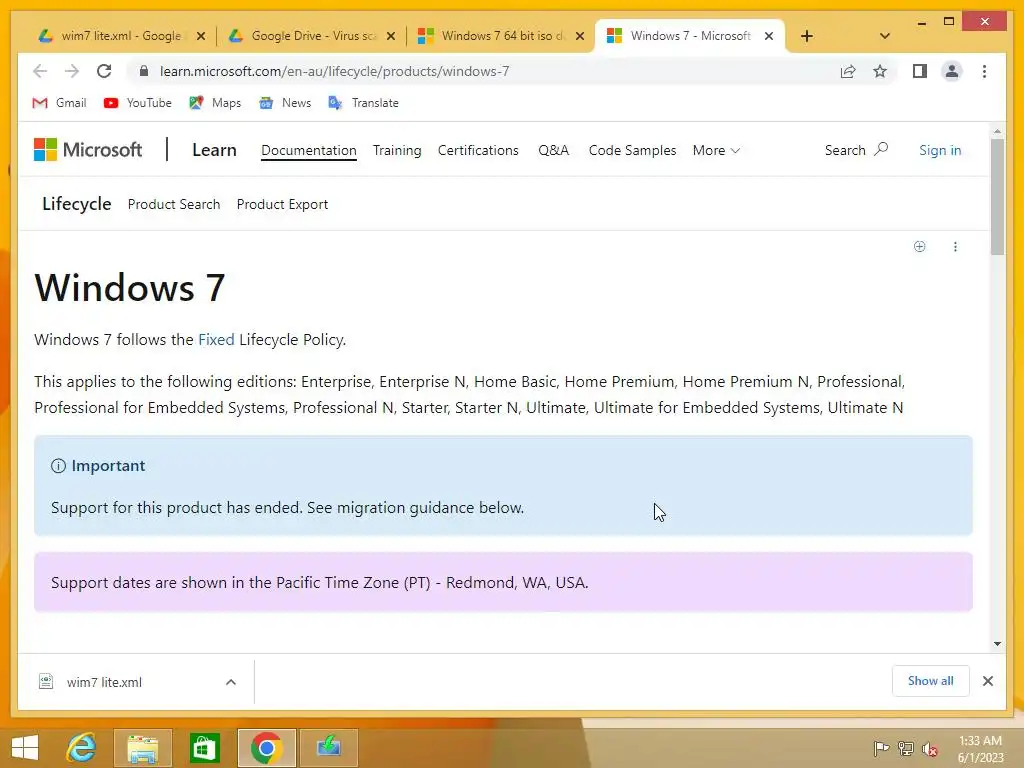The width and height of the screenshot is (1024, 768).
Task: Click the add to collection plus icon
Action: (x=920, y=246)
